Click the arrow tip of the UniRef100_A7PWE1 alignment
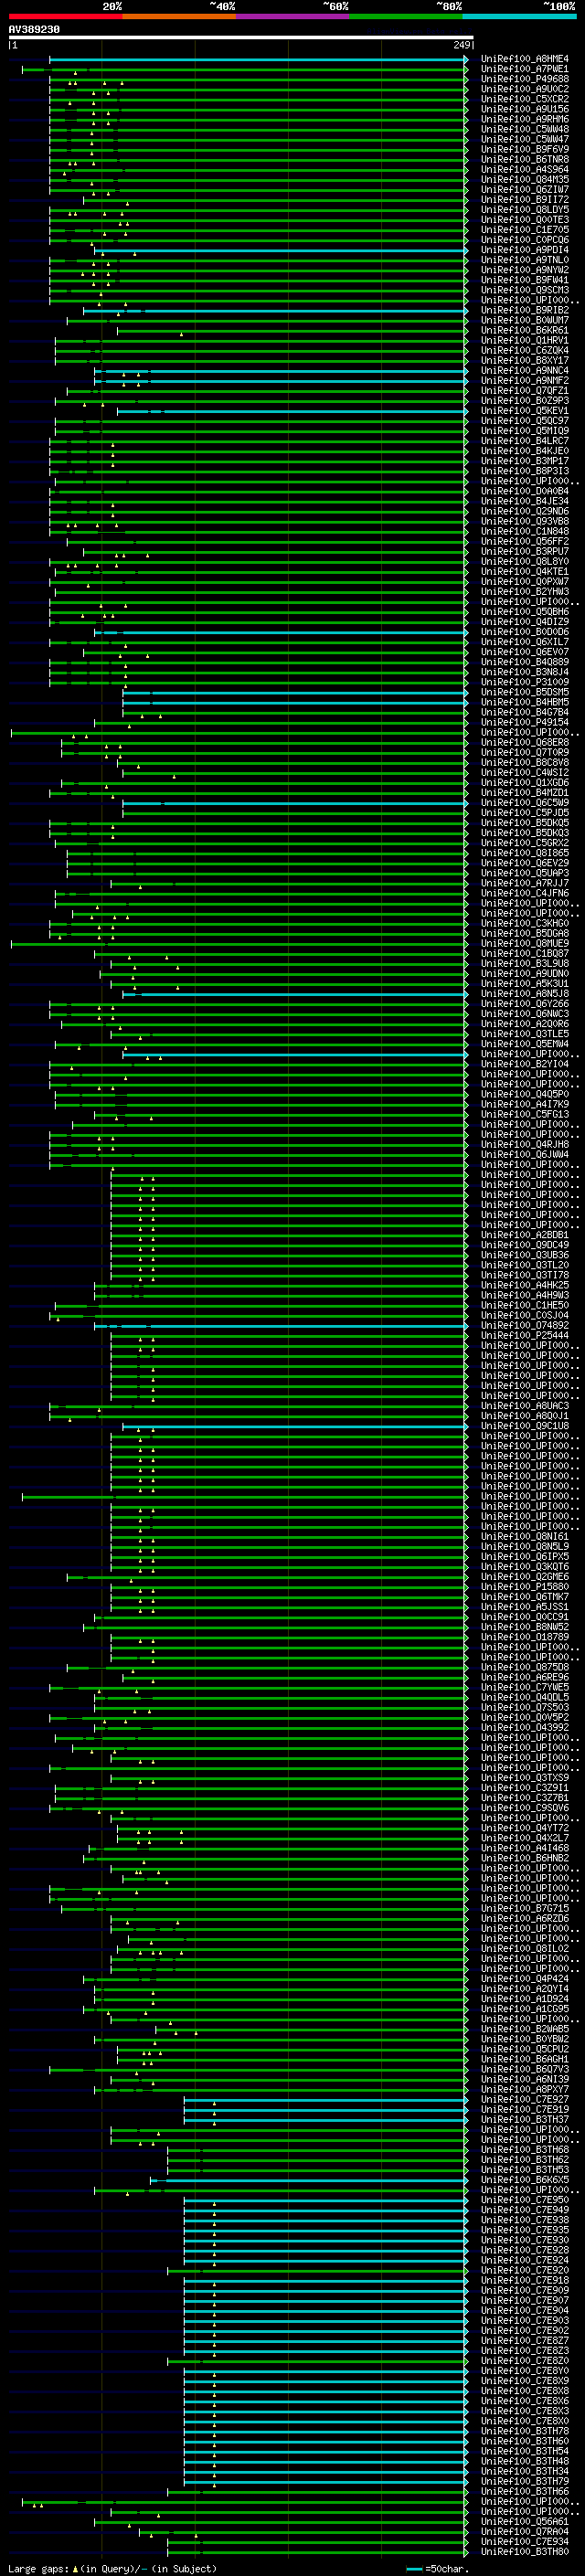The width and height of the screenshot is (585, 2576). (466, 69)
